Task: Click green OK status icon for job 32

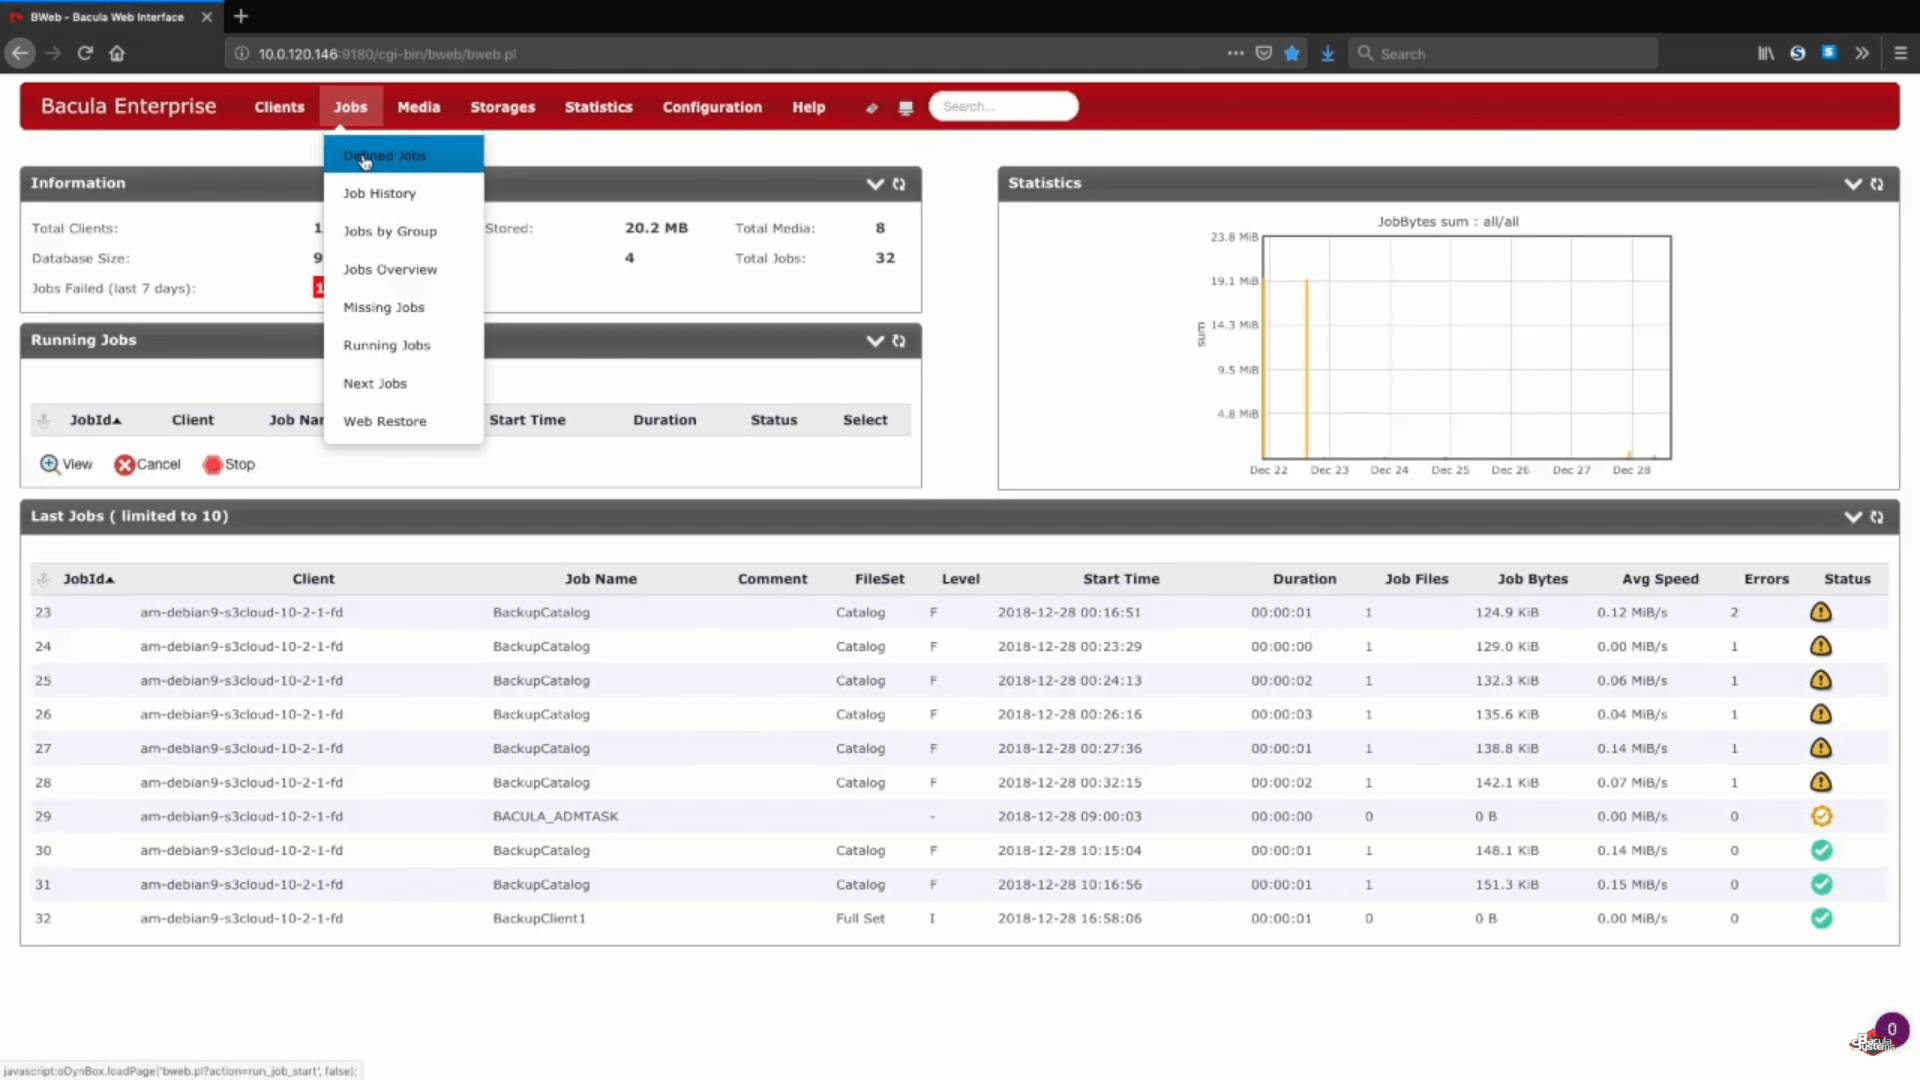Action: pos(1821,918)
